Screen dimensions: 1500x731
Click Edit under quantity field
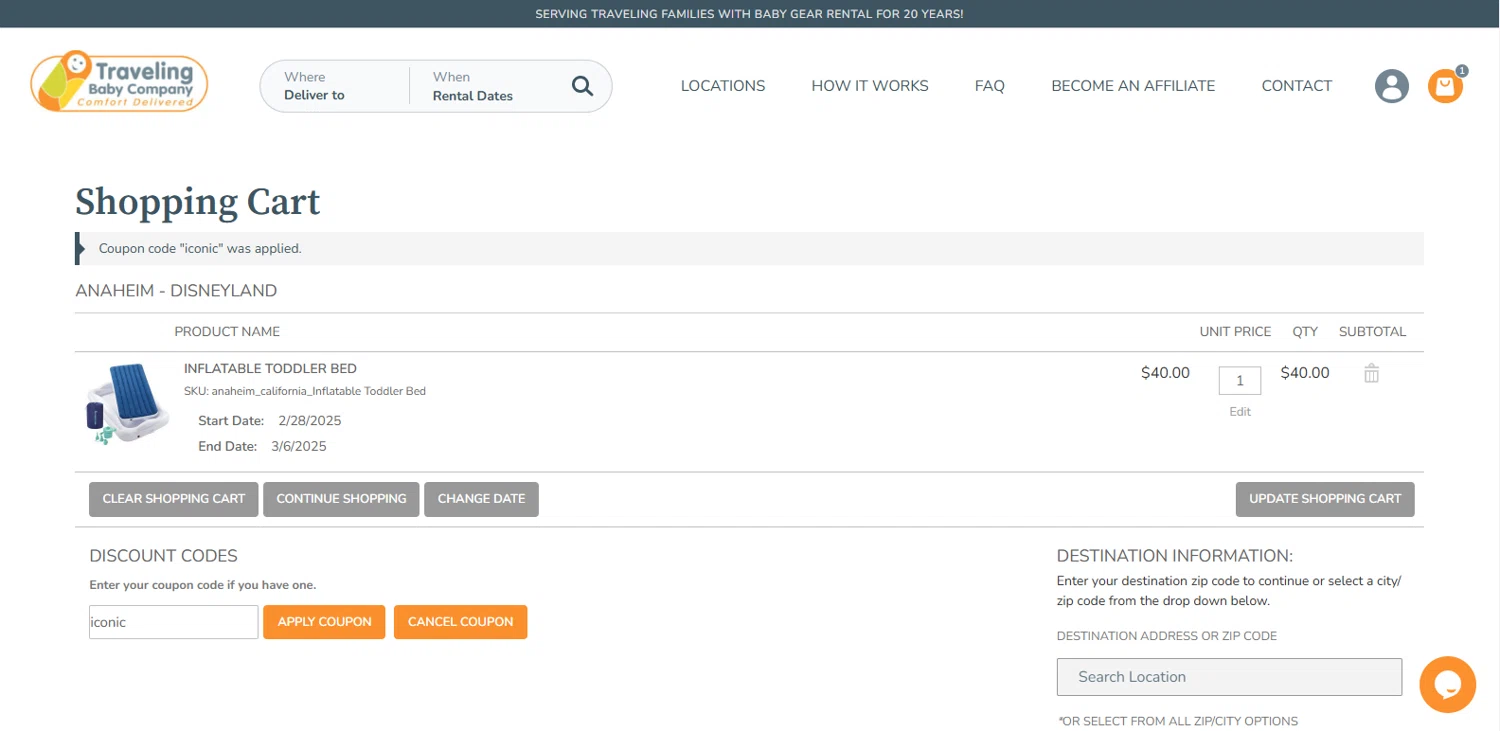[x=1240, y=412]
